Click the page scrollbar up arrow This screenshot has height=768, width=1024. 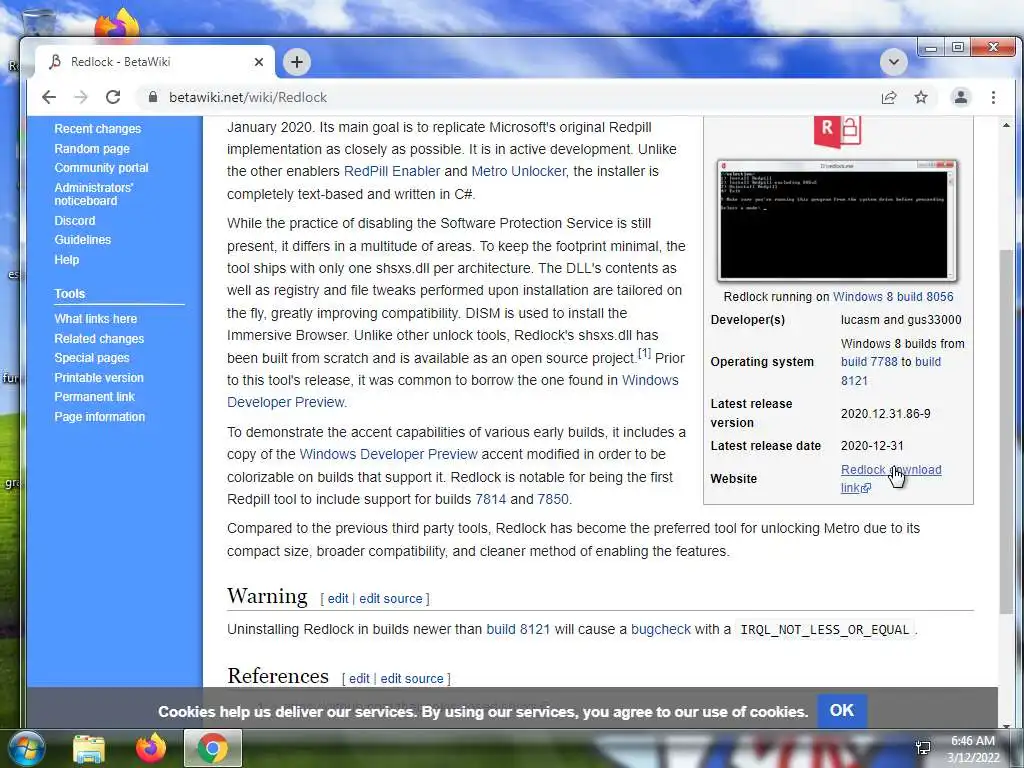(x=1006, y=124)
